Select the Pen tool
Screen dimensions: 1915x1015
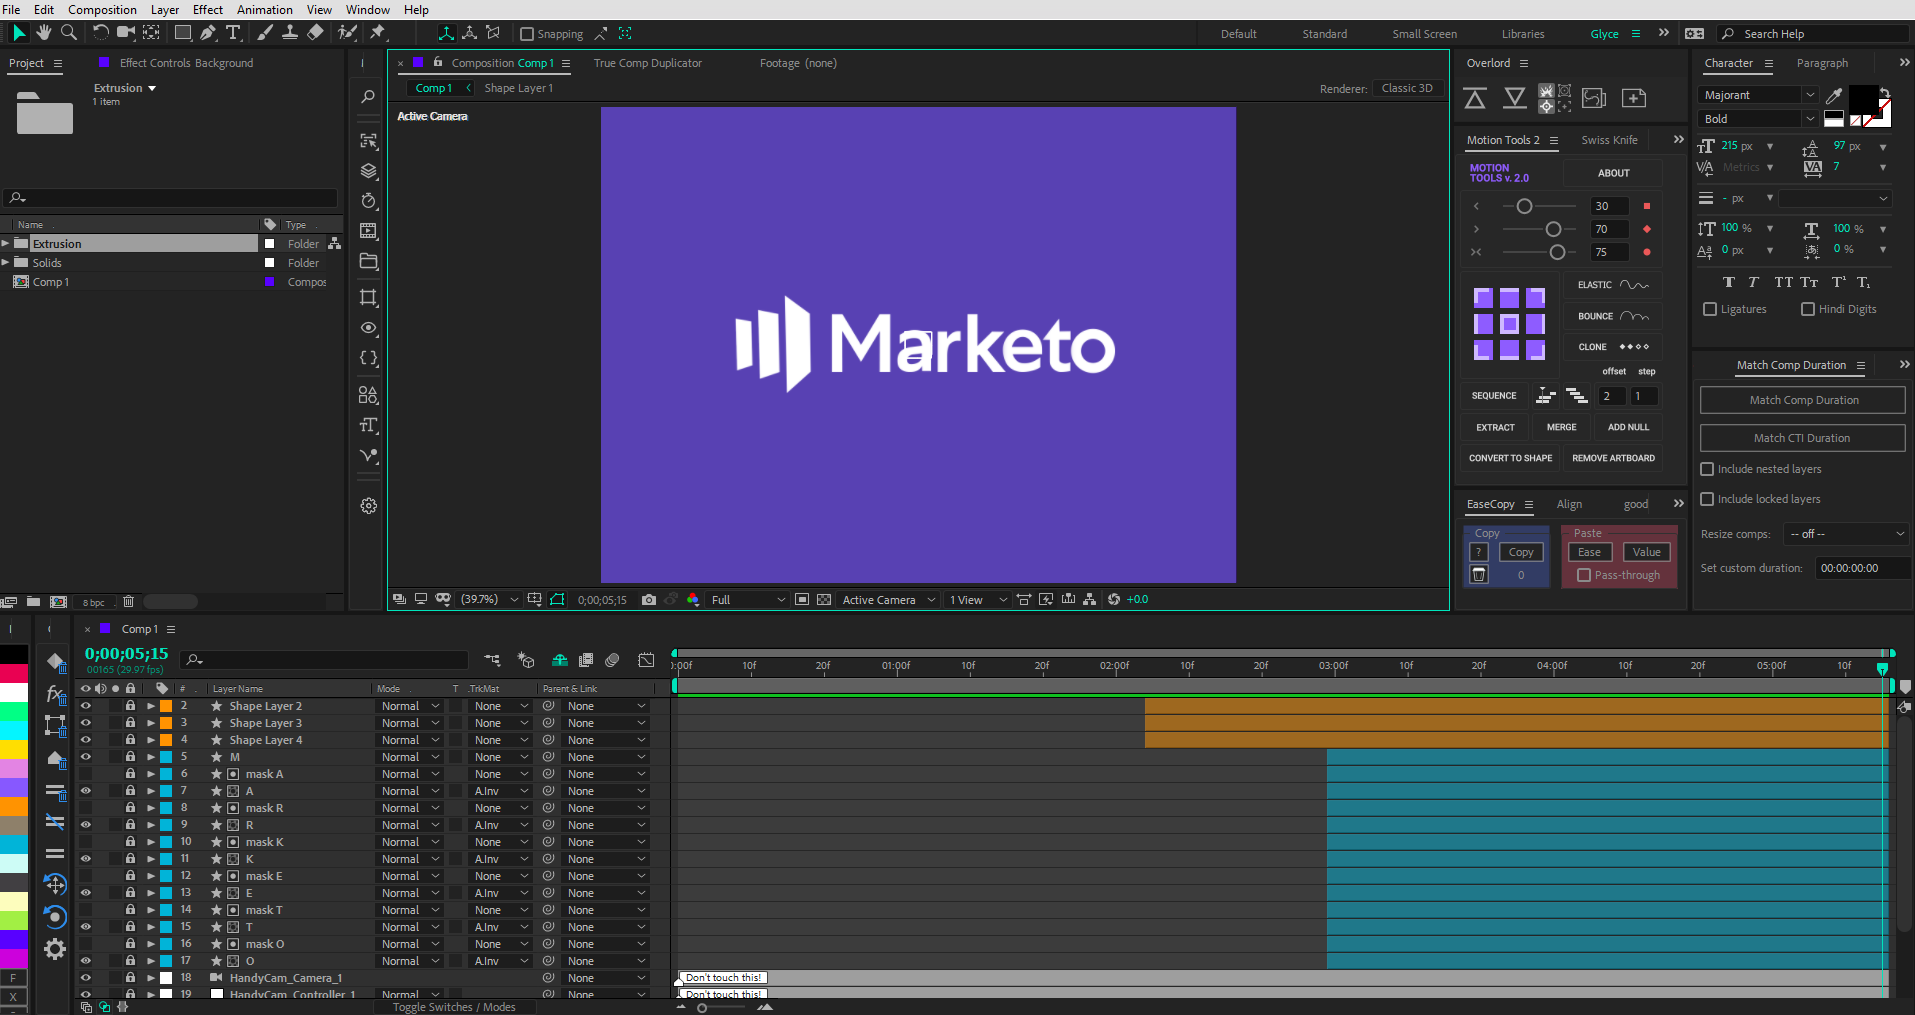(x=208, y=33)
